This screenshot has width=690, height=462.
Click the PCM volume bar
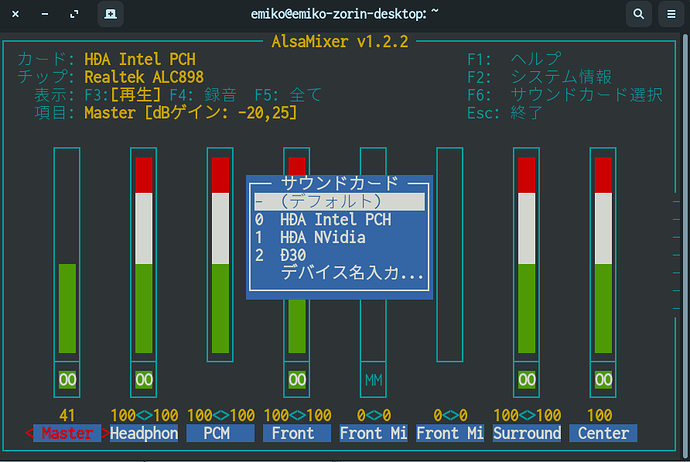point(220,254)
